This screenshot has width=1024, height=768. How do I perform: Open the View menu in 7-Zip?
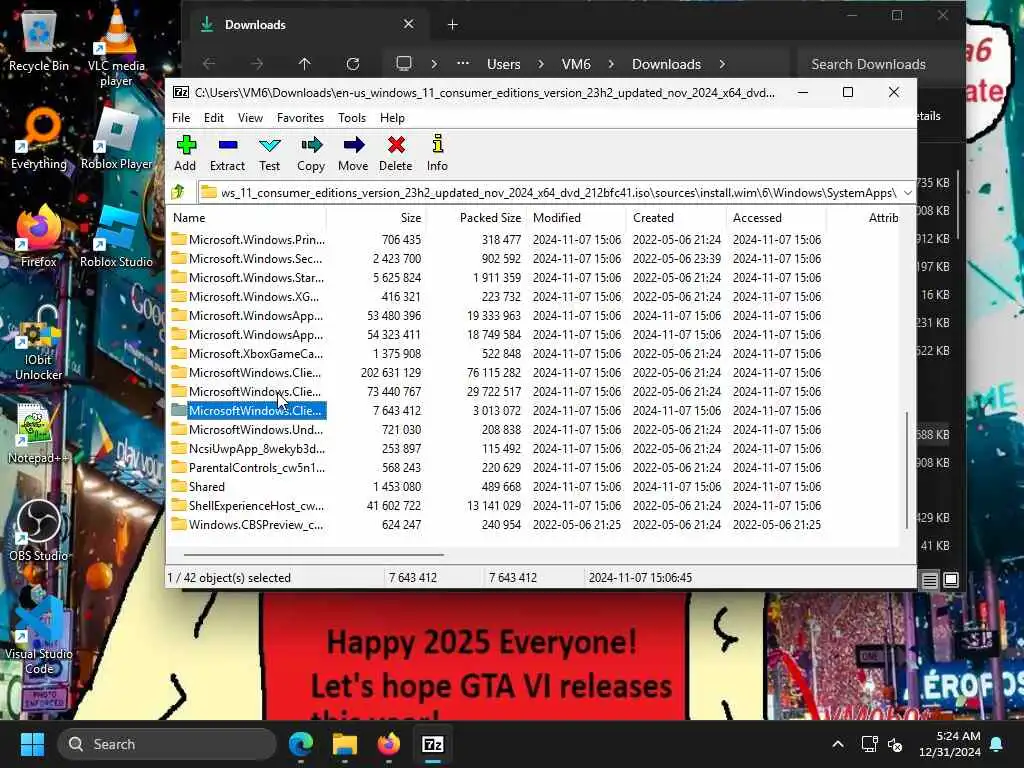[250, 118]
